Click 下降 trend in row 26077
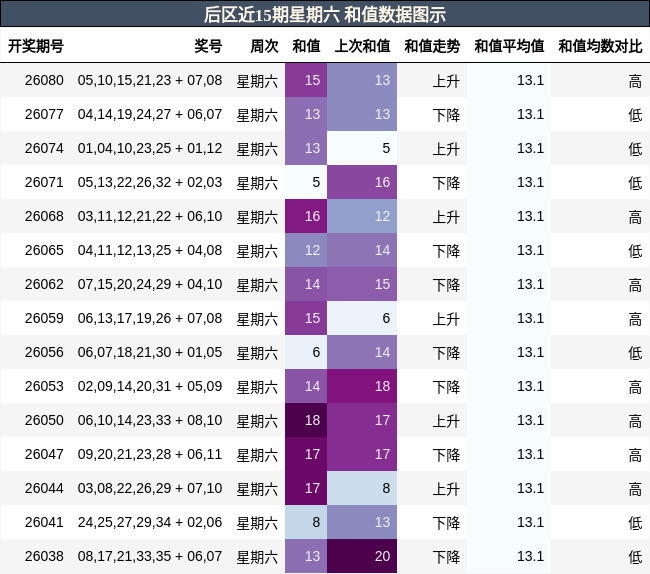The height and width of the screenshot is (574, 650). 446,115
